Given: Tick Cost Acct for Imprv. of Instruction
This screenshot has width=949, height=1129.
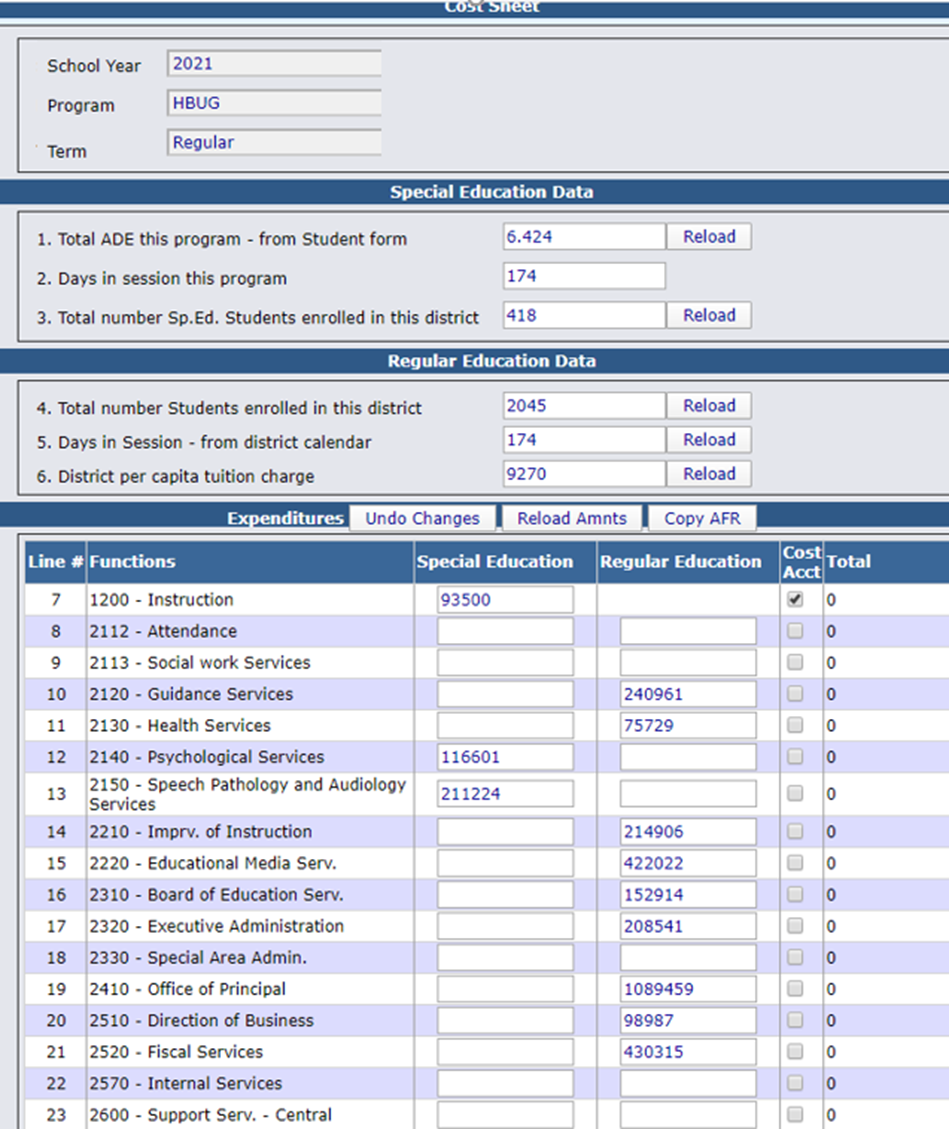Looking at the screenshot, I should pyautogui.click(x=795, y=832).
